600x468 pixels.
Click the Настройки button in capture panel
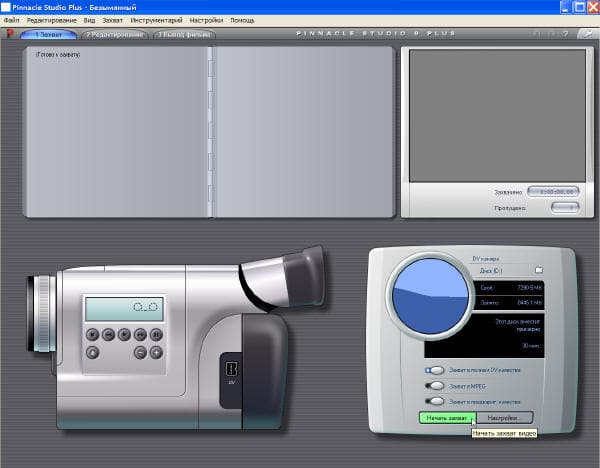coord(505,418)
